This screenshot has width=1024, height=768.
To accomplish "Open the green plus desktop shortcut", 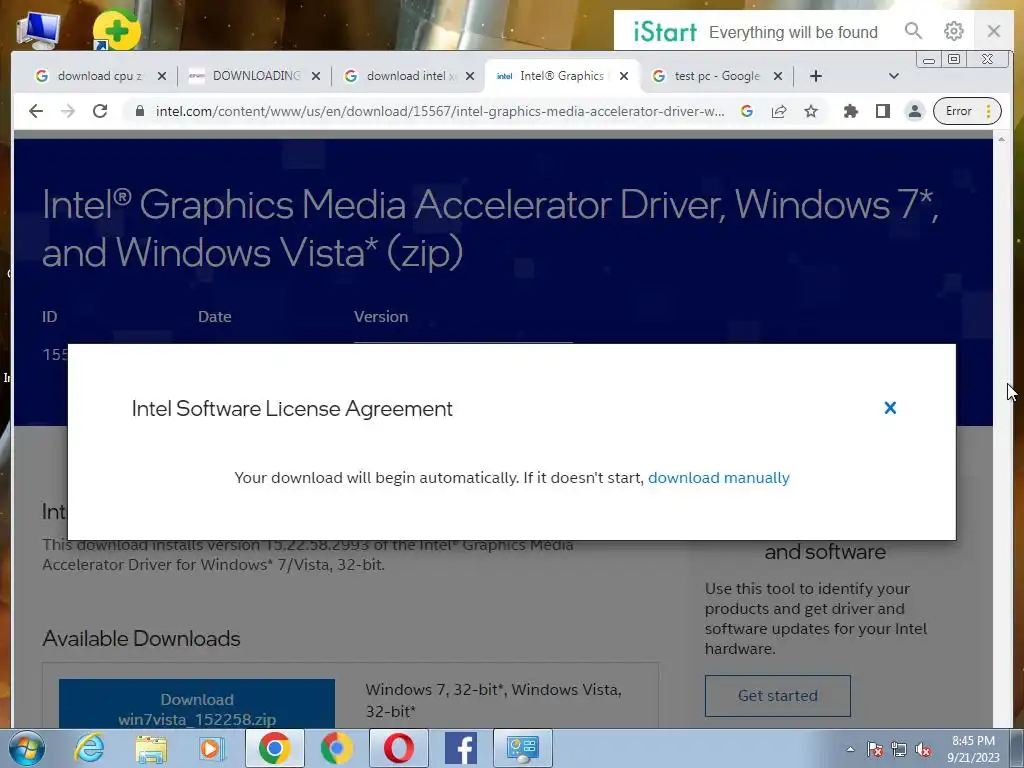I will pos(116,29).
